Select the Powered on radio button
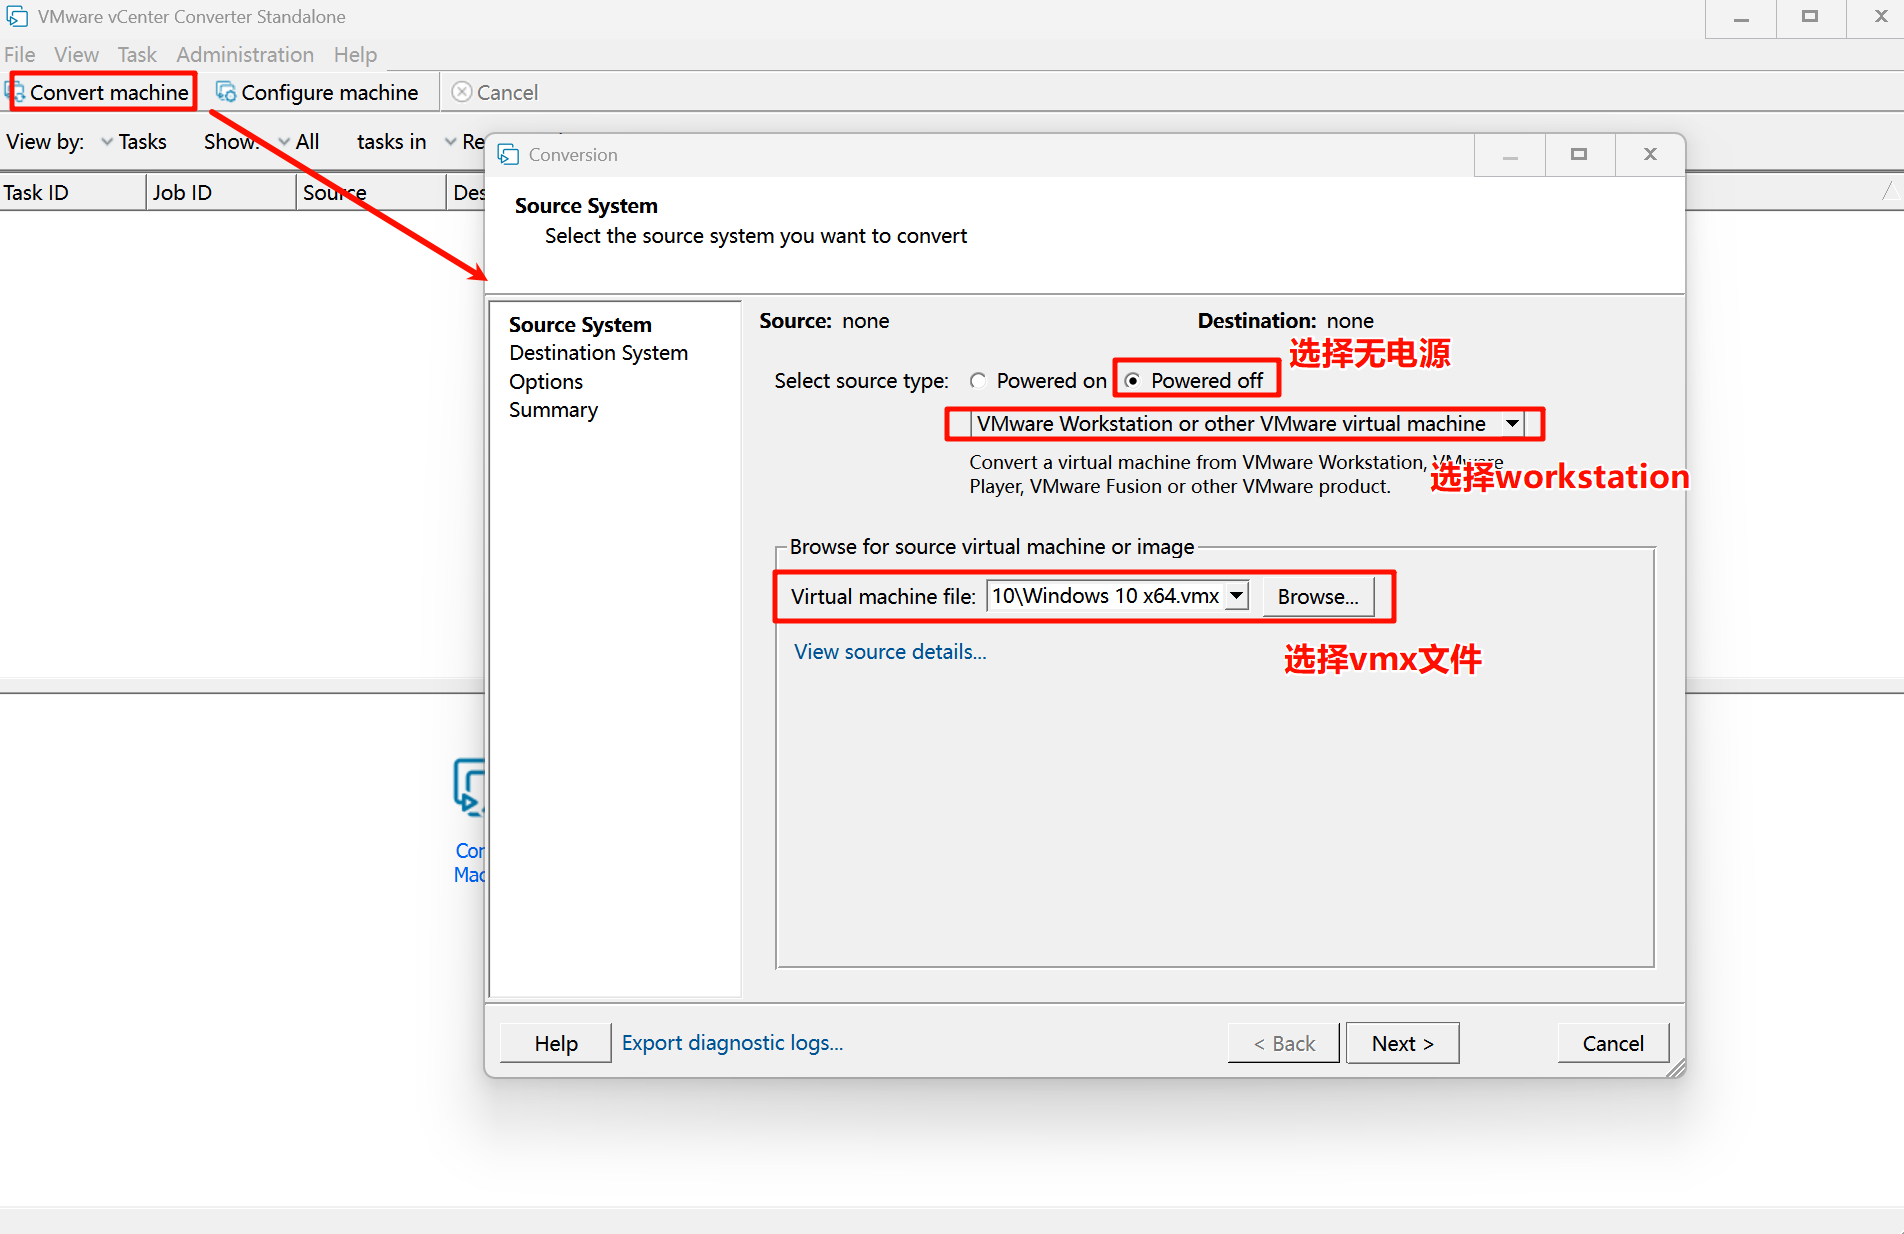The height and width of the screenshot is (1234, 1904). (978, 381)
